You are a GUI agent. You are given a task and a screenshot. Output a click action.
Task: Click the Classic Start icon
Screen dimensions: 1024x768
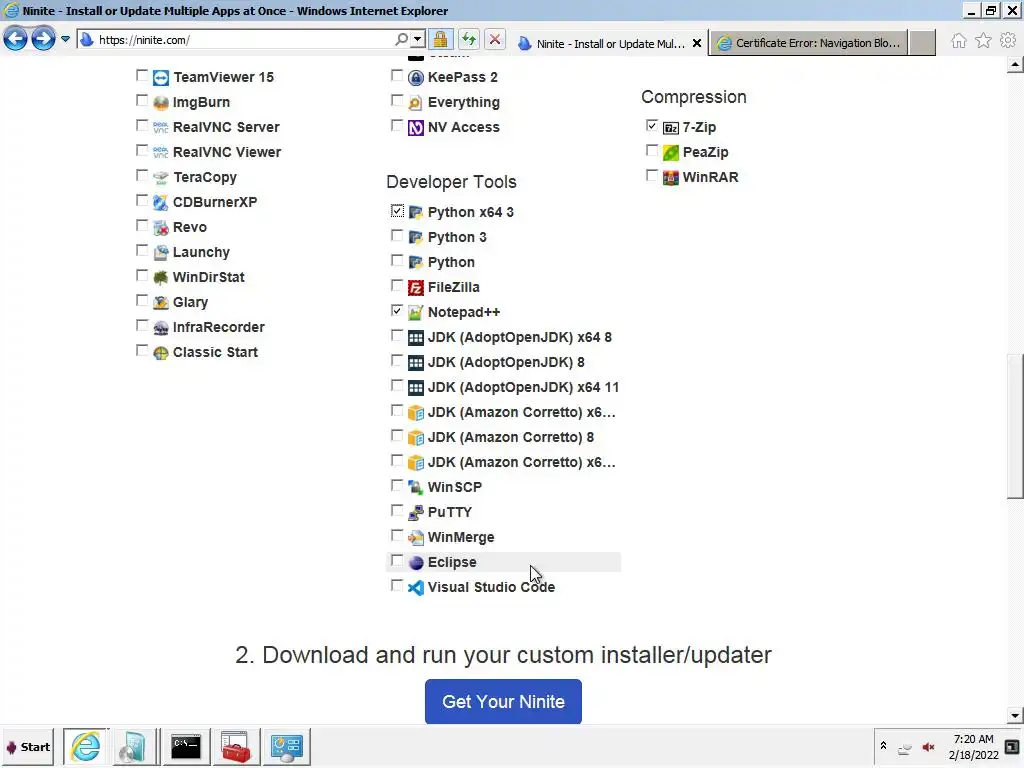coord(161,353)
